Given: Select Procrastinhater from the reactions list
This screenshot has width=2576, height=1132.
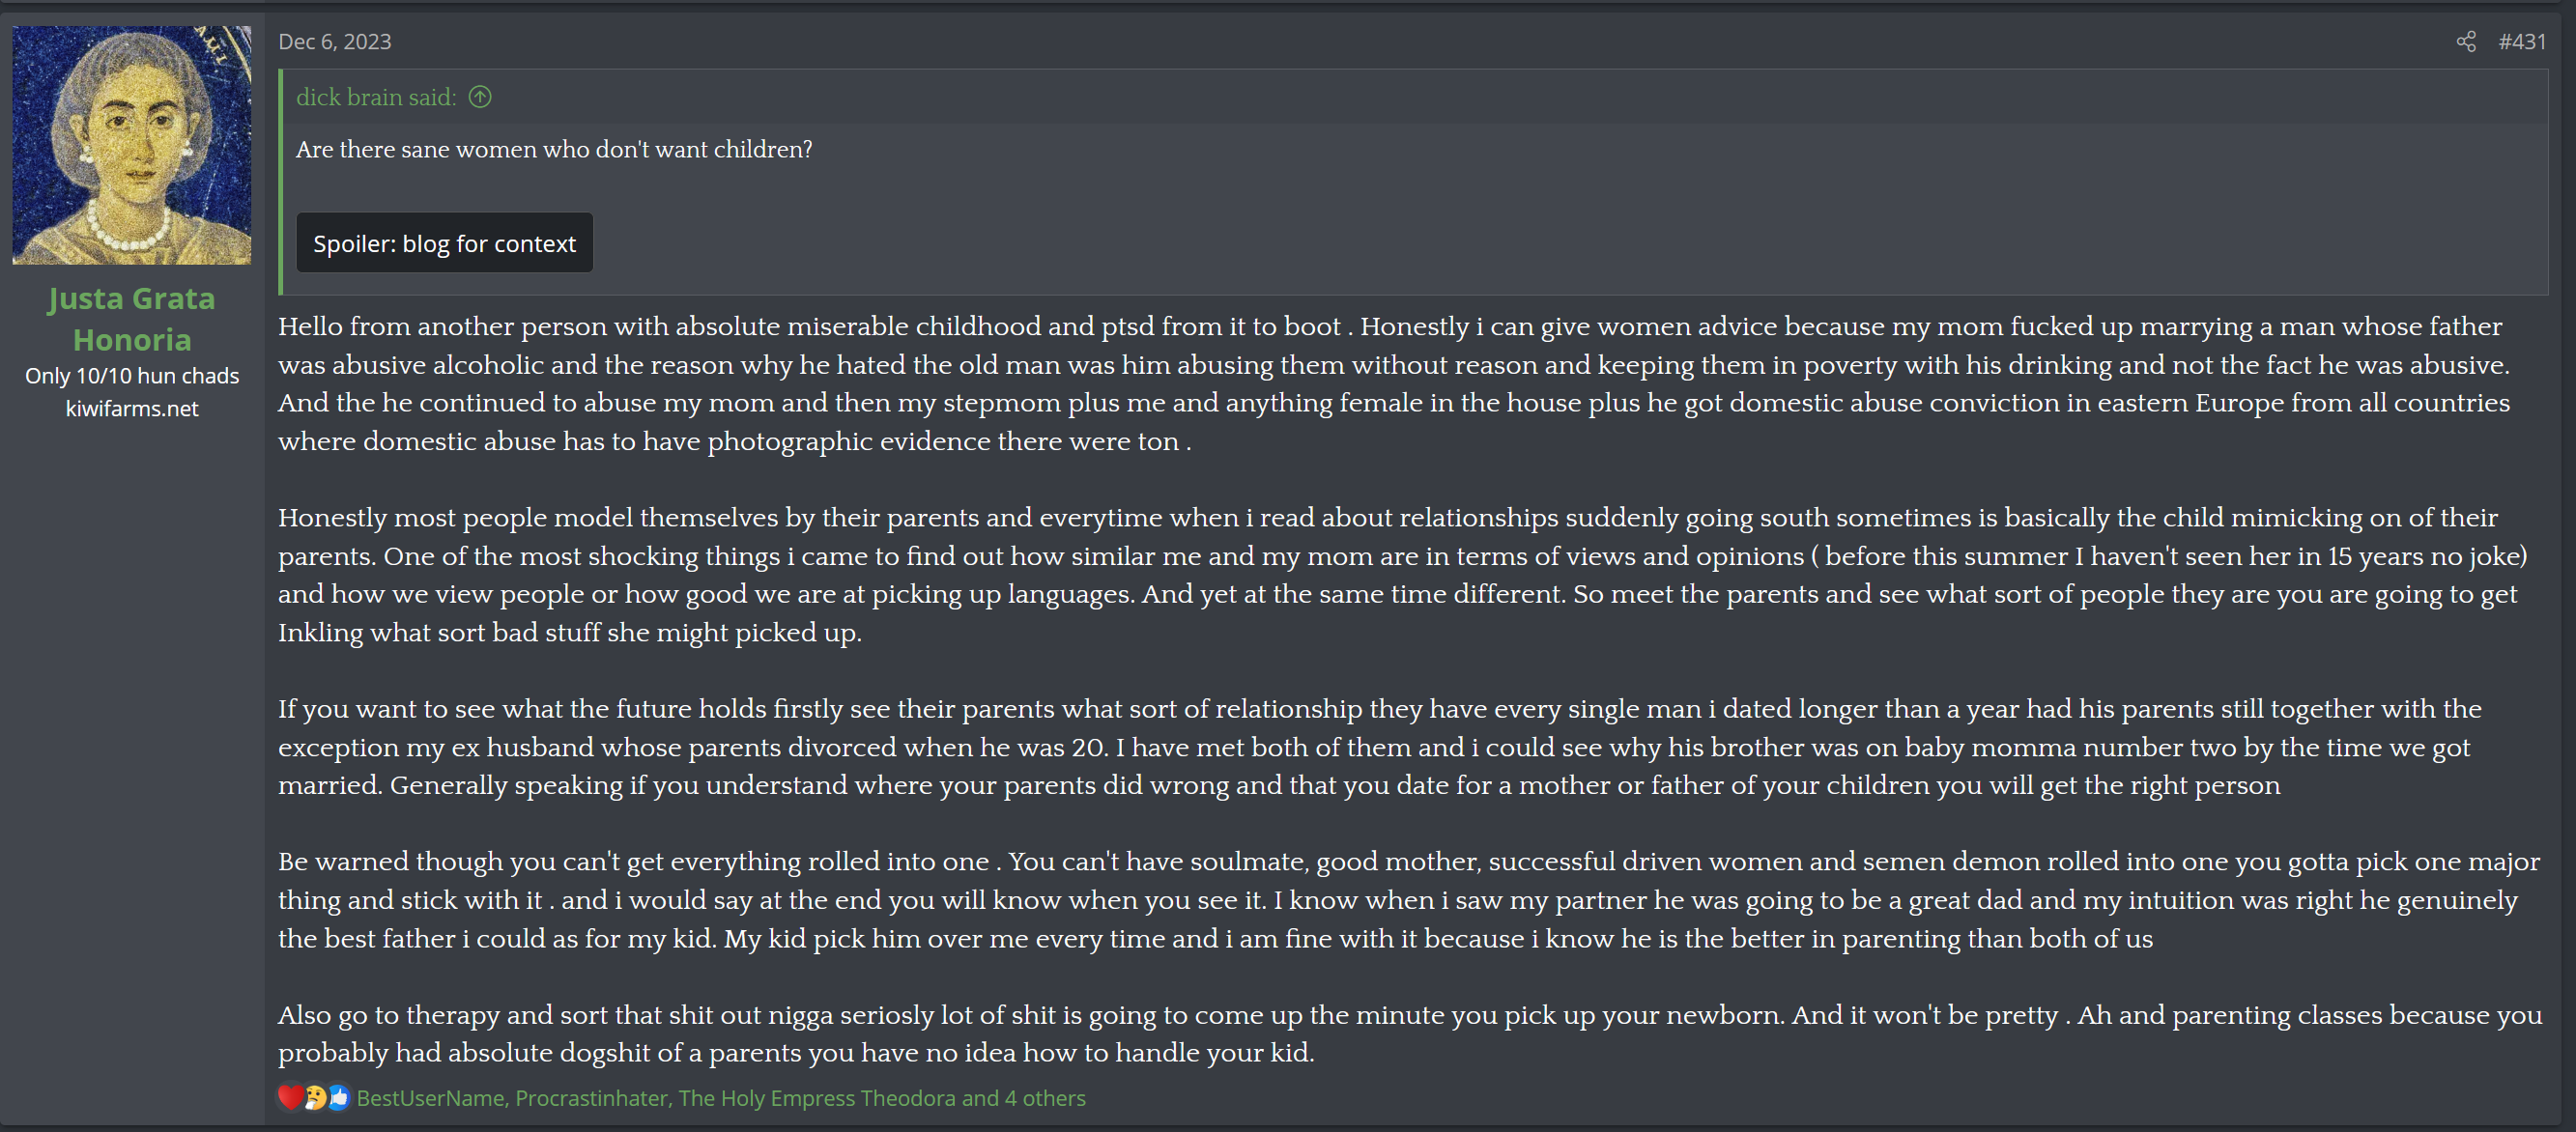Looking at the screenshot, I should tap(591, 1098).
